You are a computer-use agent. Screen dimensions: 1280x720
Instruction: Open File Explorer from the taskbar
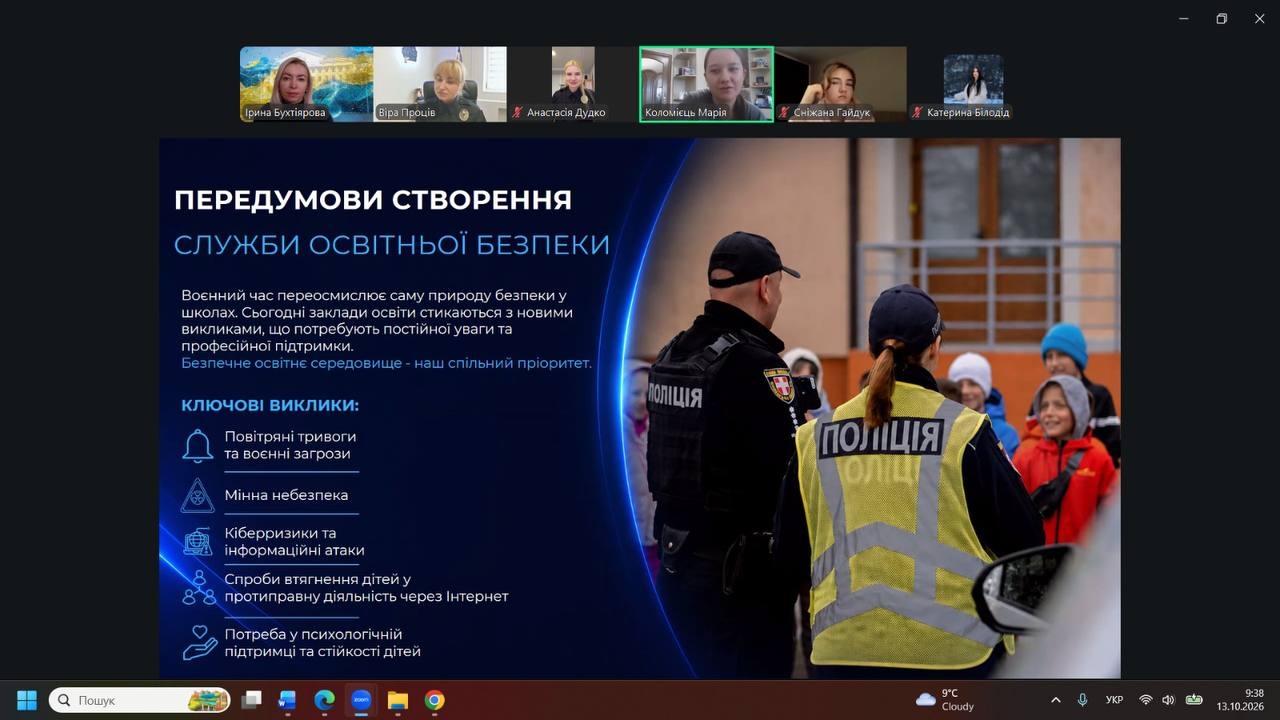pos(398,700)
